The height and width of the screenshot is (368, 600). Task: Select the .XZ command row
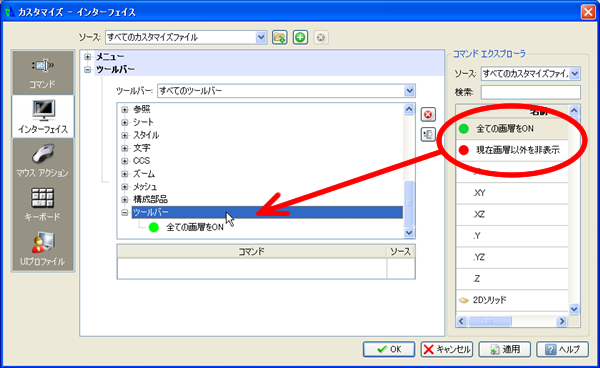pyautogui.click(x=512, y=214)
